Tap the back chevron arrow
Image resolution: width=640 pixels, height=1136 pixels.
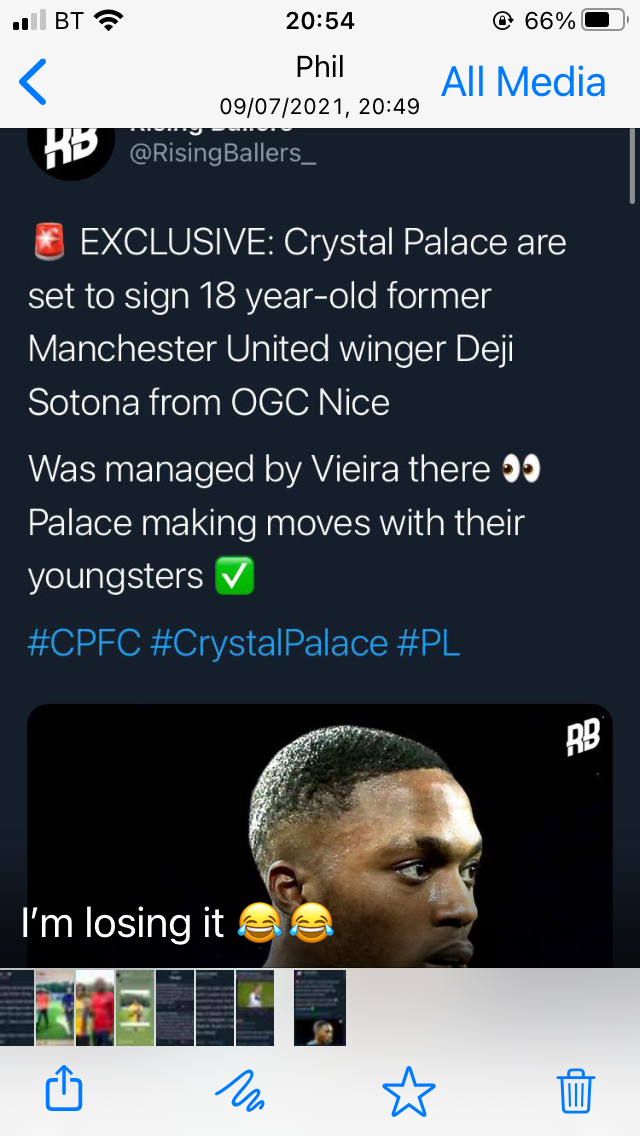tap(33, 82)
